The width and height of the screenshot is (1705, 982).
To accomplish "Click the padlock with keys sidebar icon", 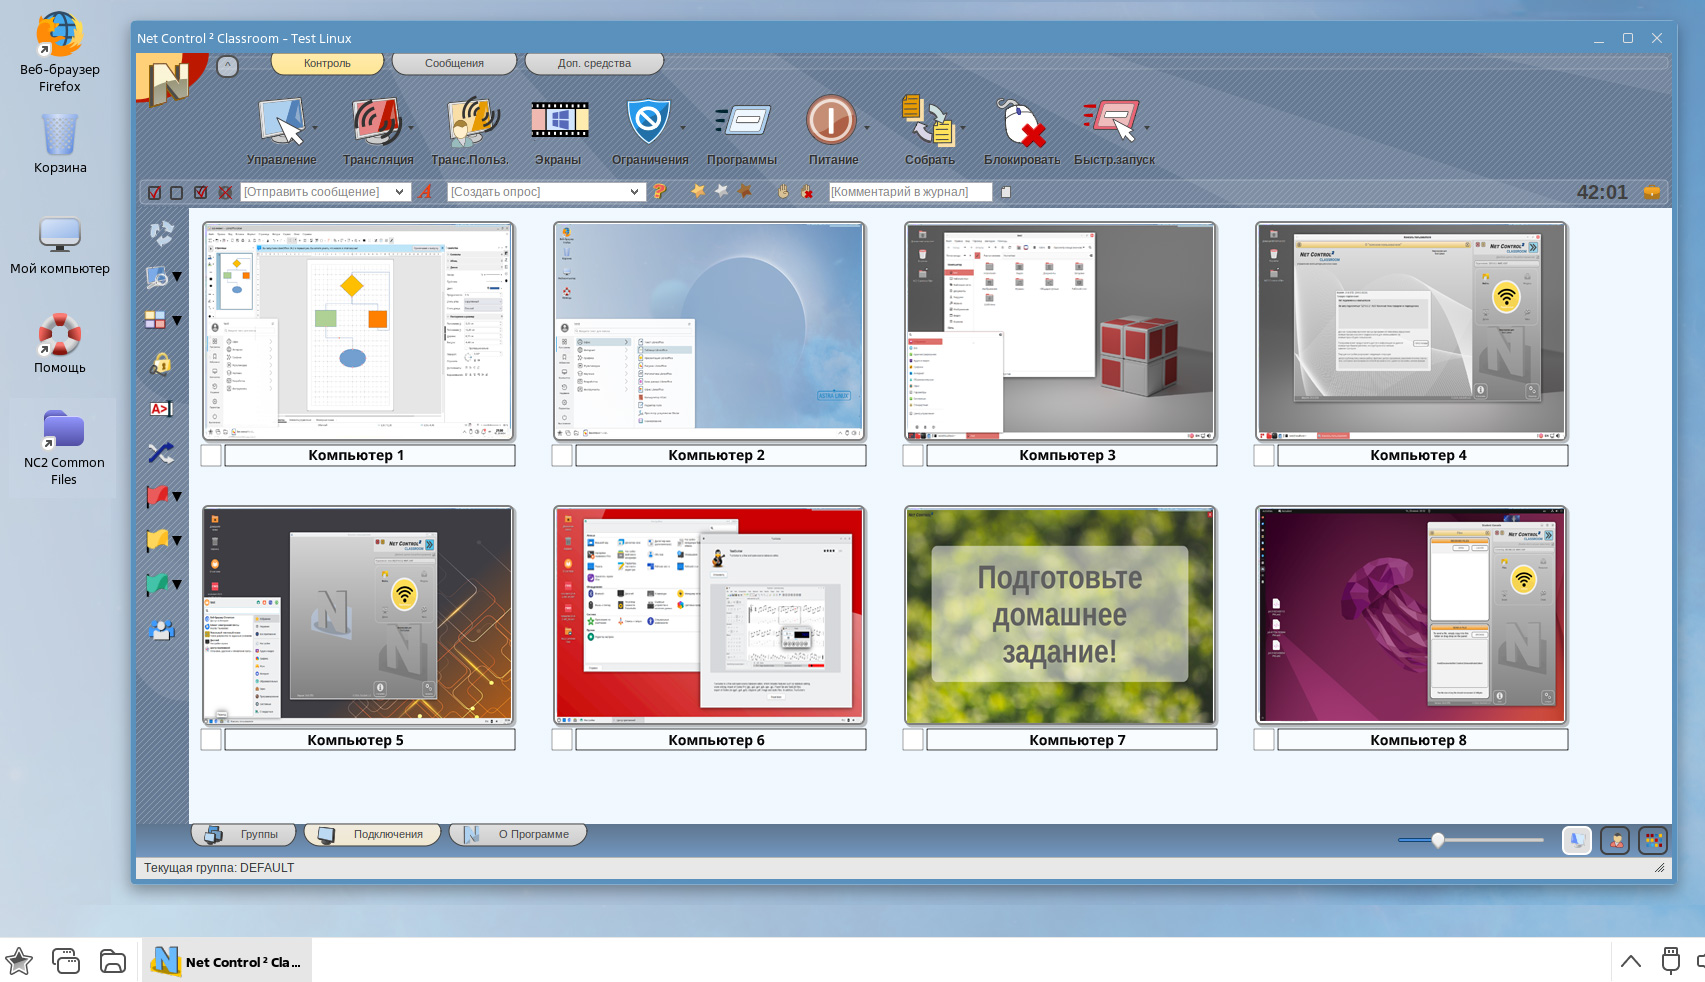I will (x=161, y=364).
